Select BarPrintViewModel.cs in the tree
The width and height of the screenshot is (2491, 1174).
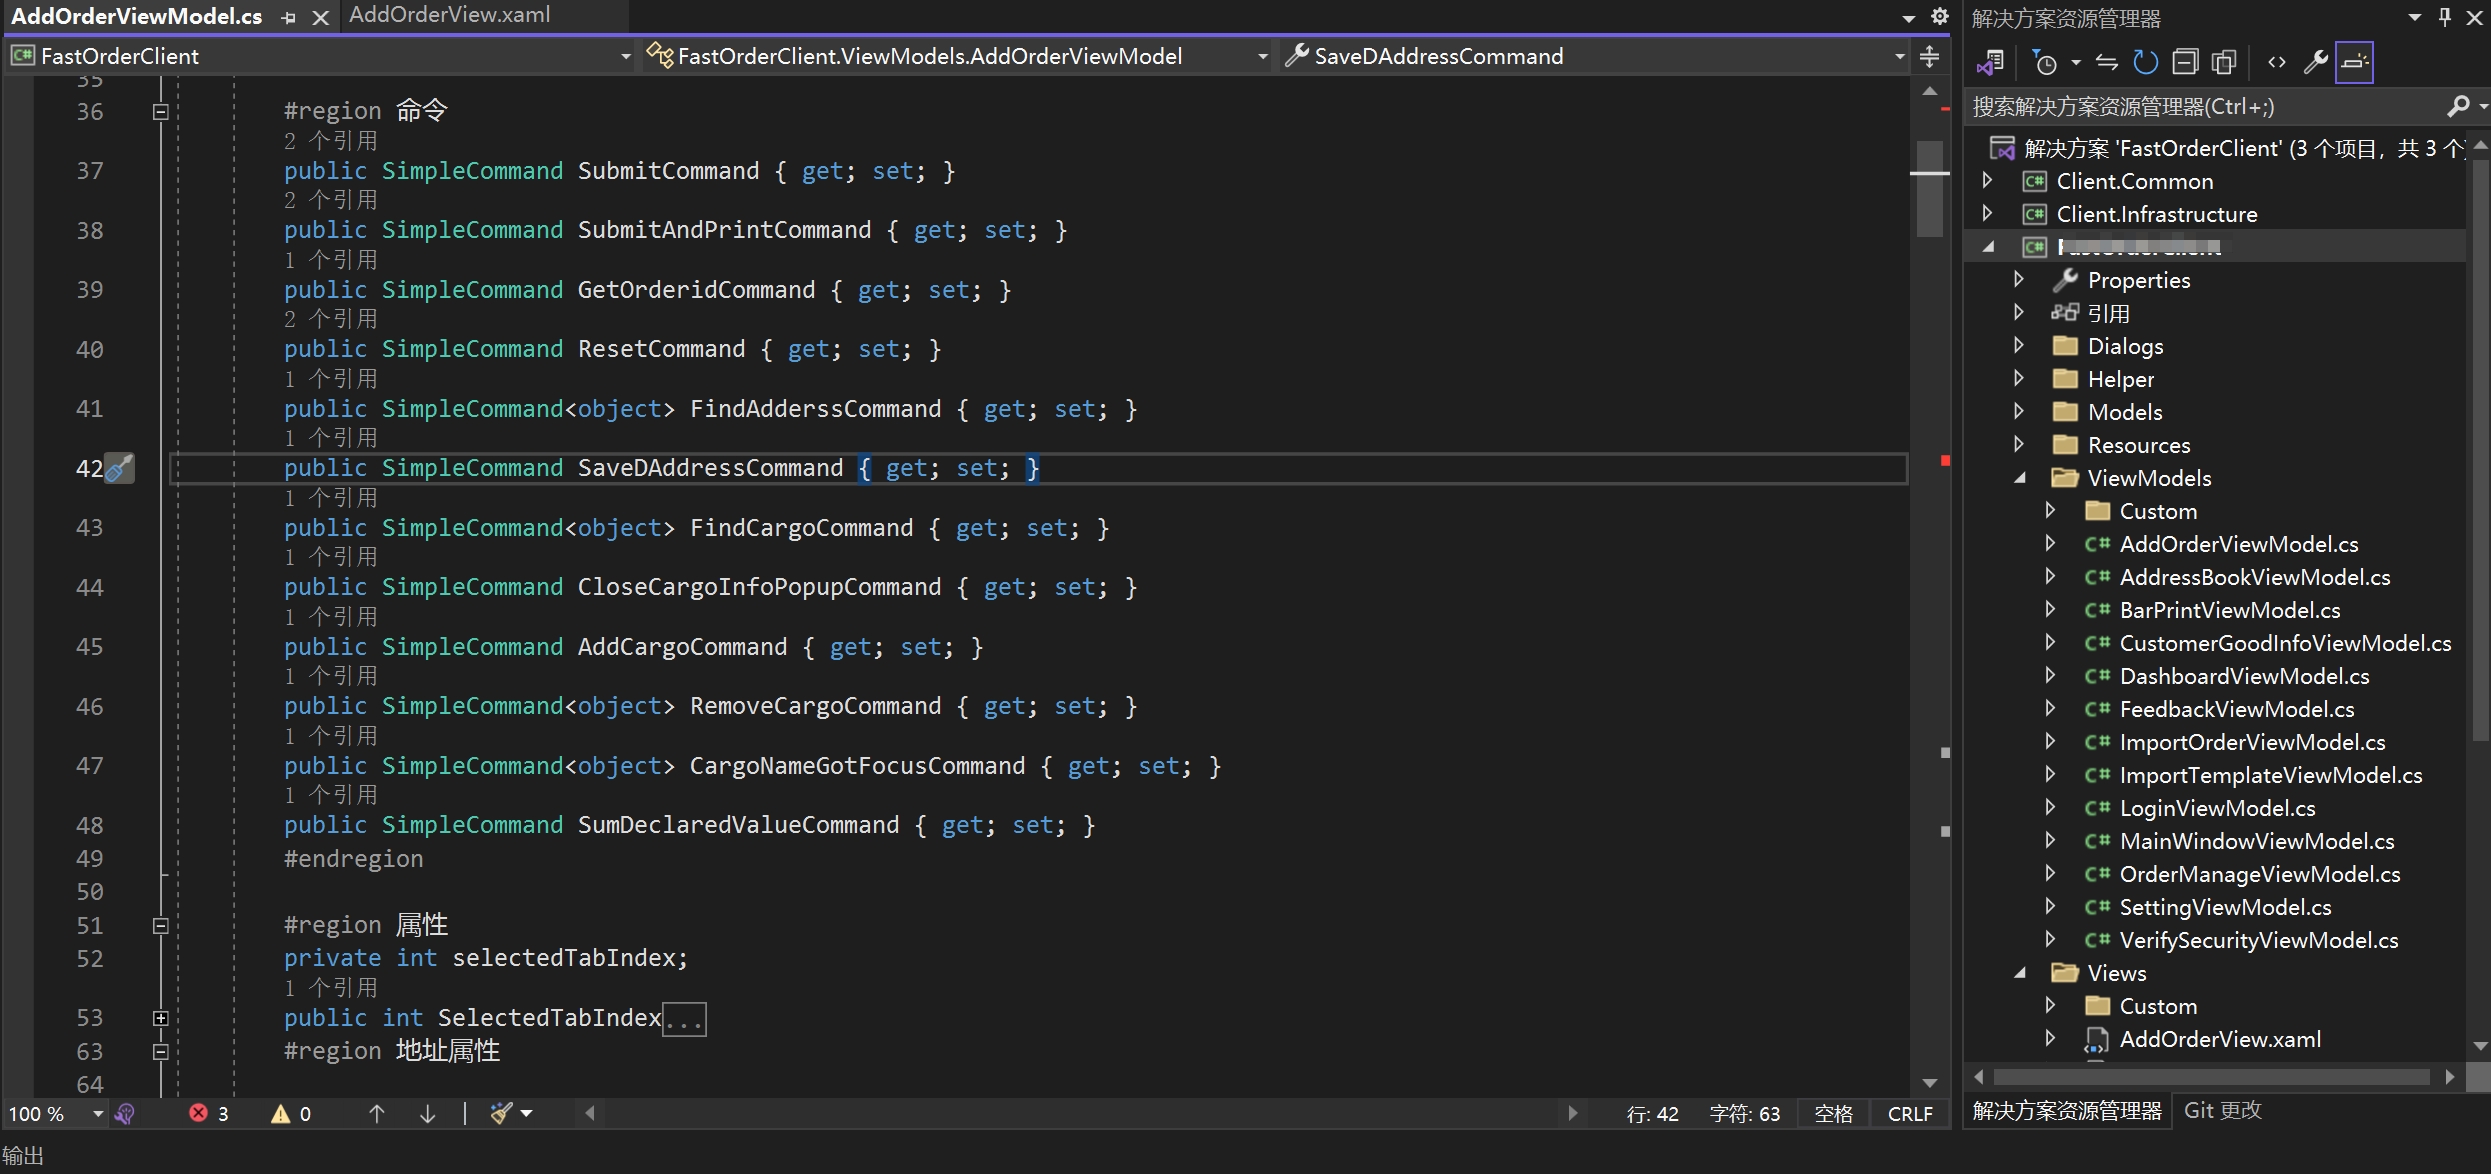(2229, 610)
